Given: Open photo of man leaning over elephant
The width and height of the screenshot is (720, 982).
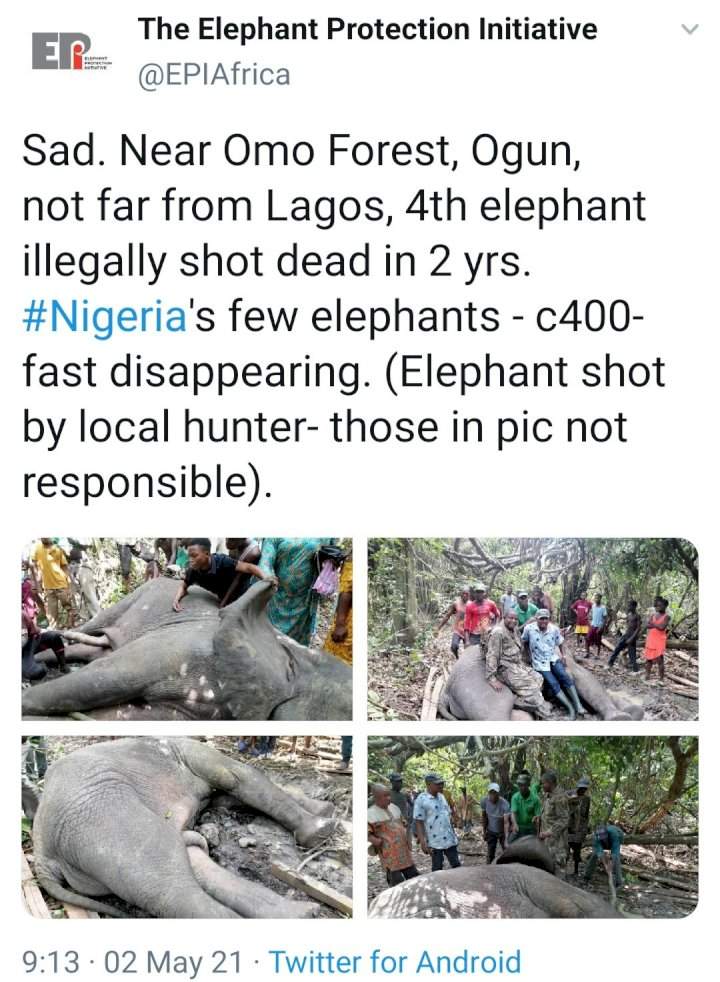Looking at the screenshot, I should (x=187, y=629).
